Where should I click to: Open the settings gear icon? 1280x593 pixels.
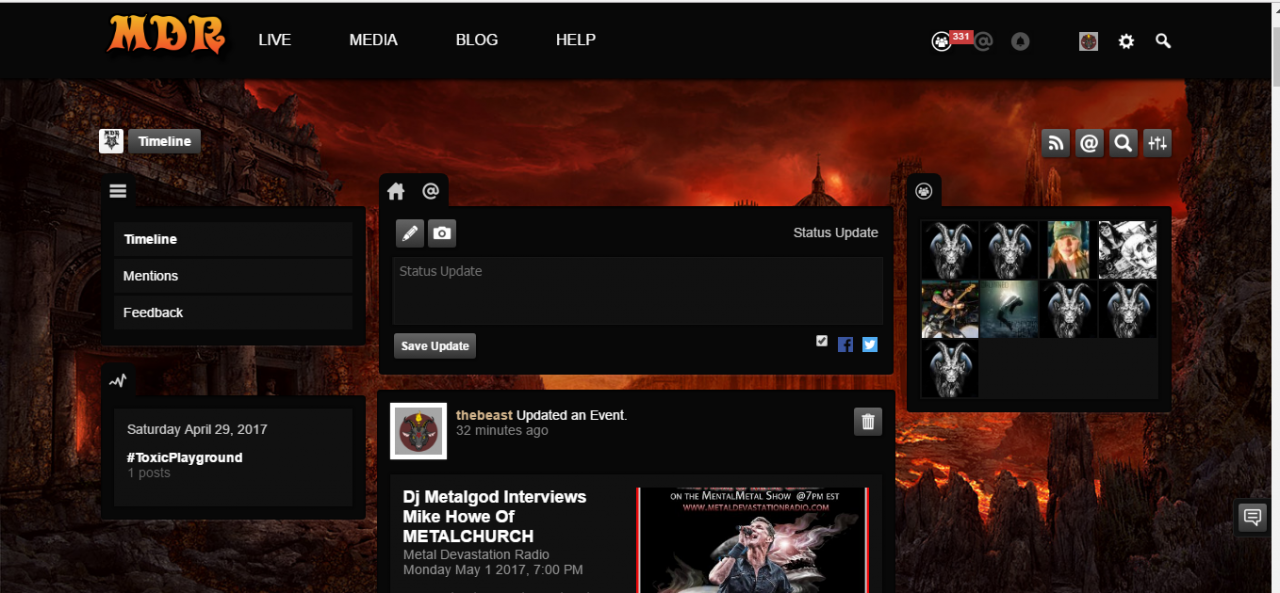tap(1126, 41)
